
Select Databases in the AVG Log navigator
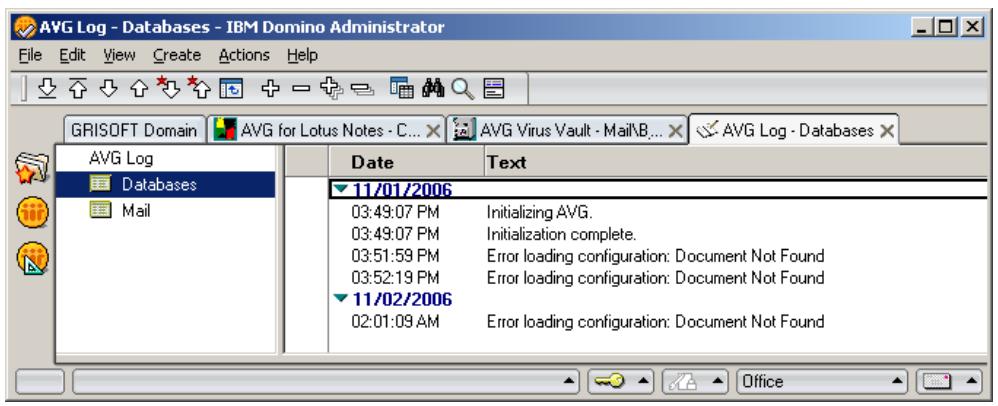click(165, 185)
